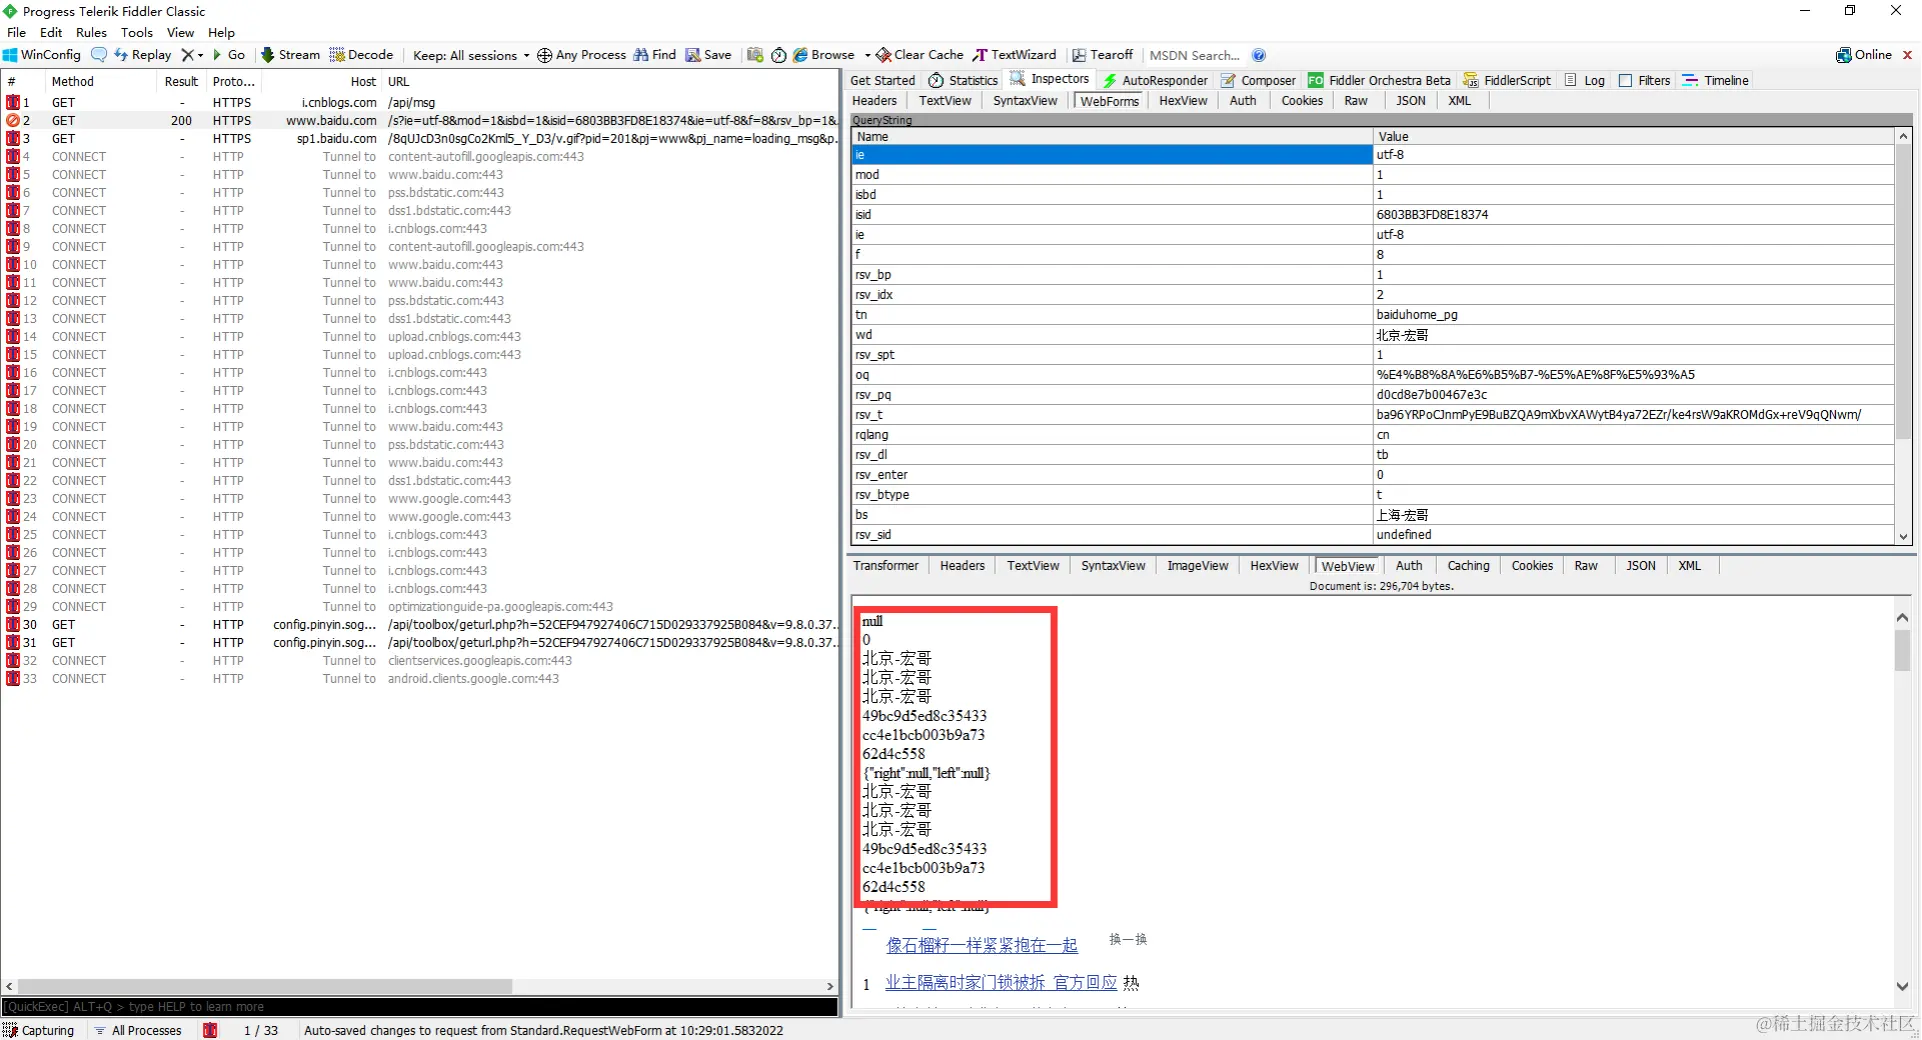Open the Browse dropdown arrow

[867, 55]
